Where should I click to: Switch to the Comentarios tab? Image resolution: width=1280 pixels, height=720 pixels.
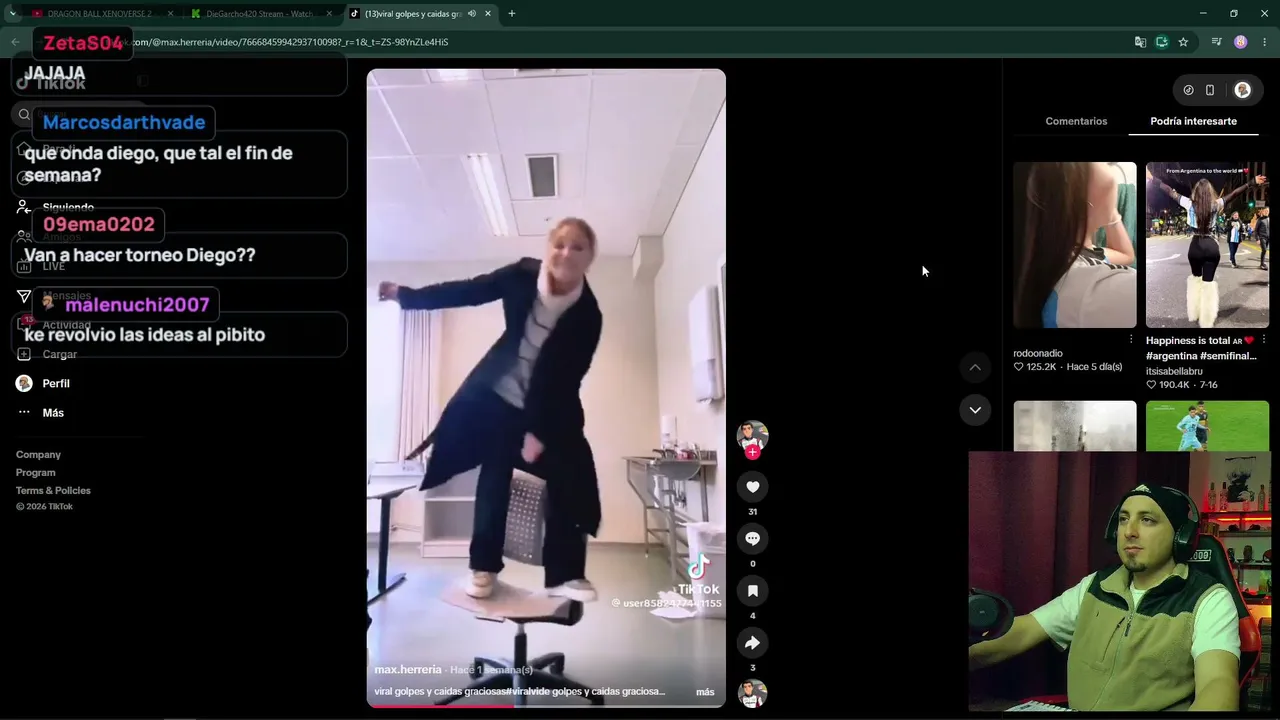point(1076,121)
